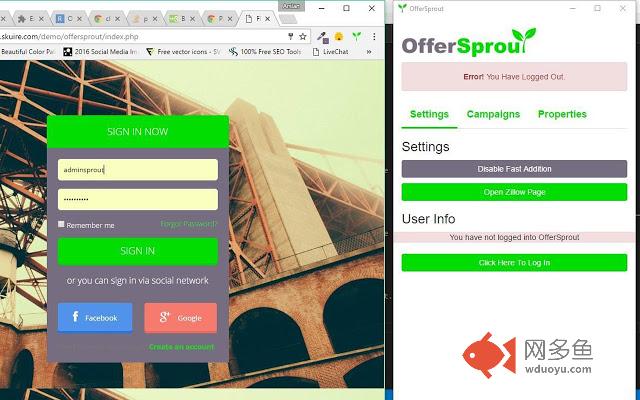Open the Create an account link
640x400 pixels.
pos(181,347)
